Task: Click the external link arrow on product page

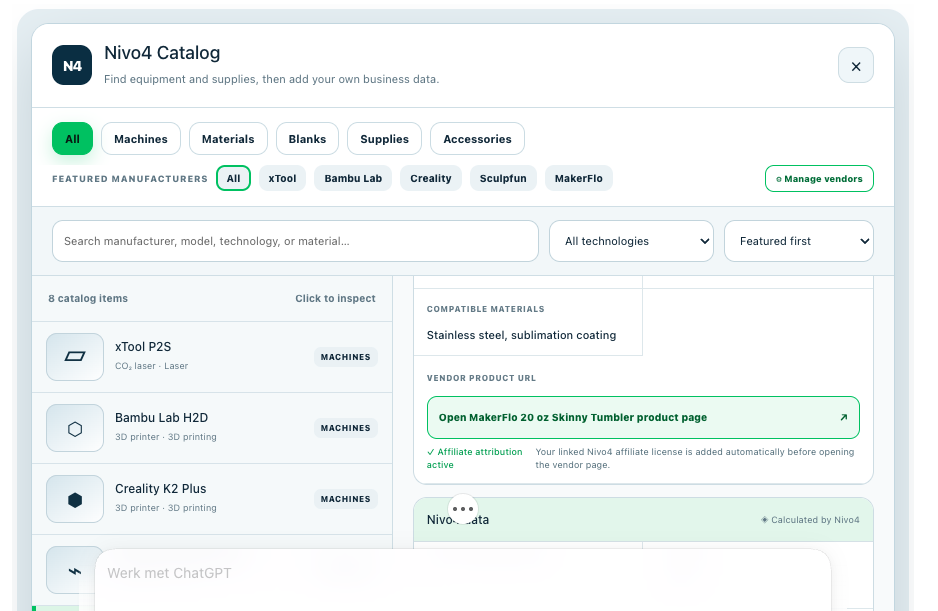Action: click(x=843, y=417)
